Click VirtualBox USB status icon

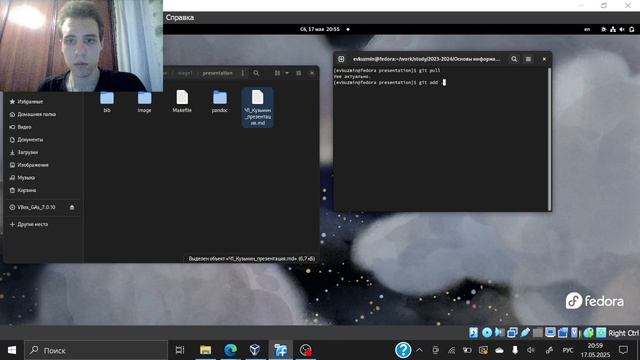click(525, 333)
